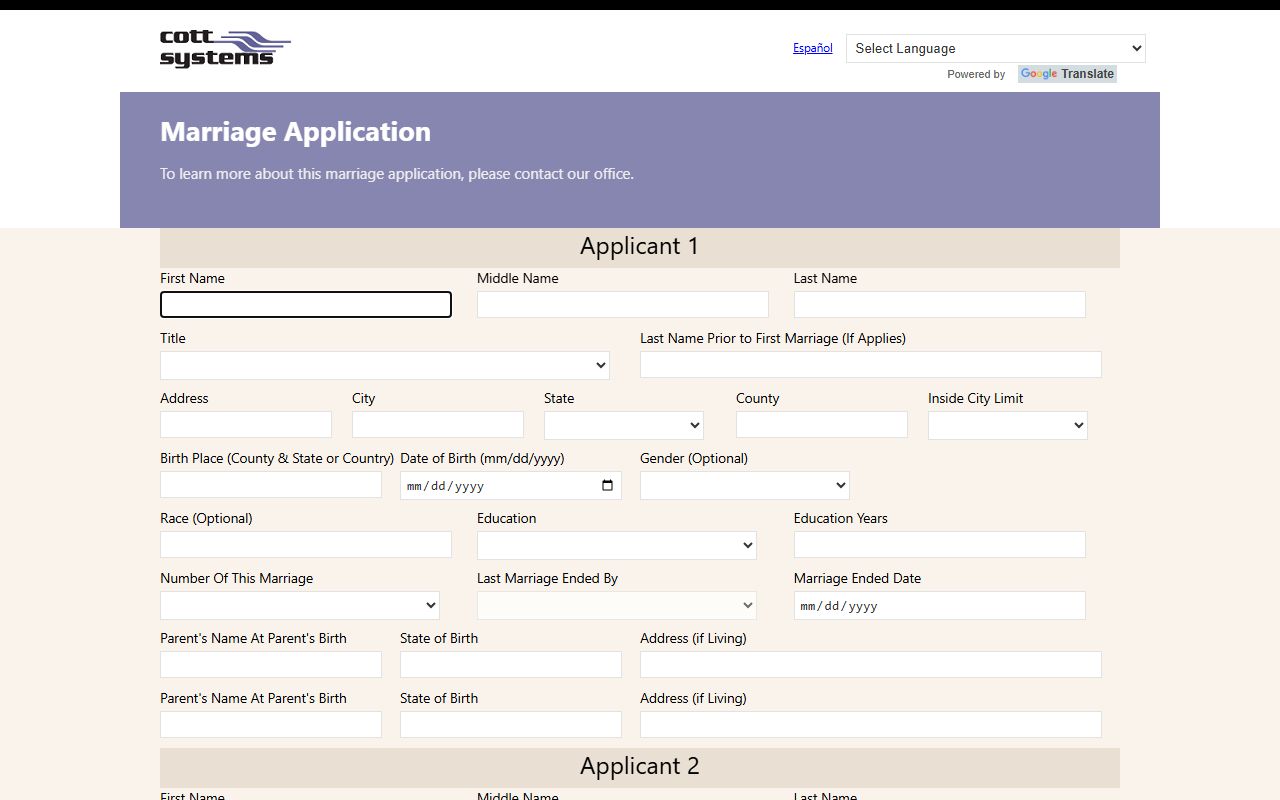Click first Parent's Name At Parent's Birth field

(x=271, y=664)
